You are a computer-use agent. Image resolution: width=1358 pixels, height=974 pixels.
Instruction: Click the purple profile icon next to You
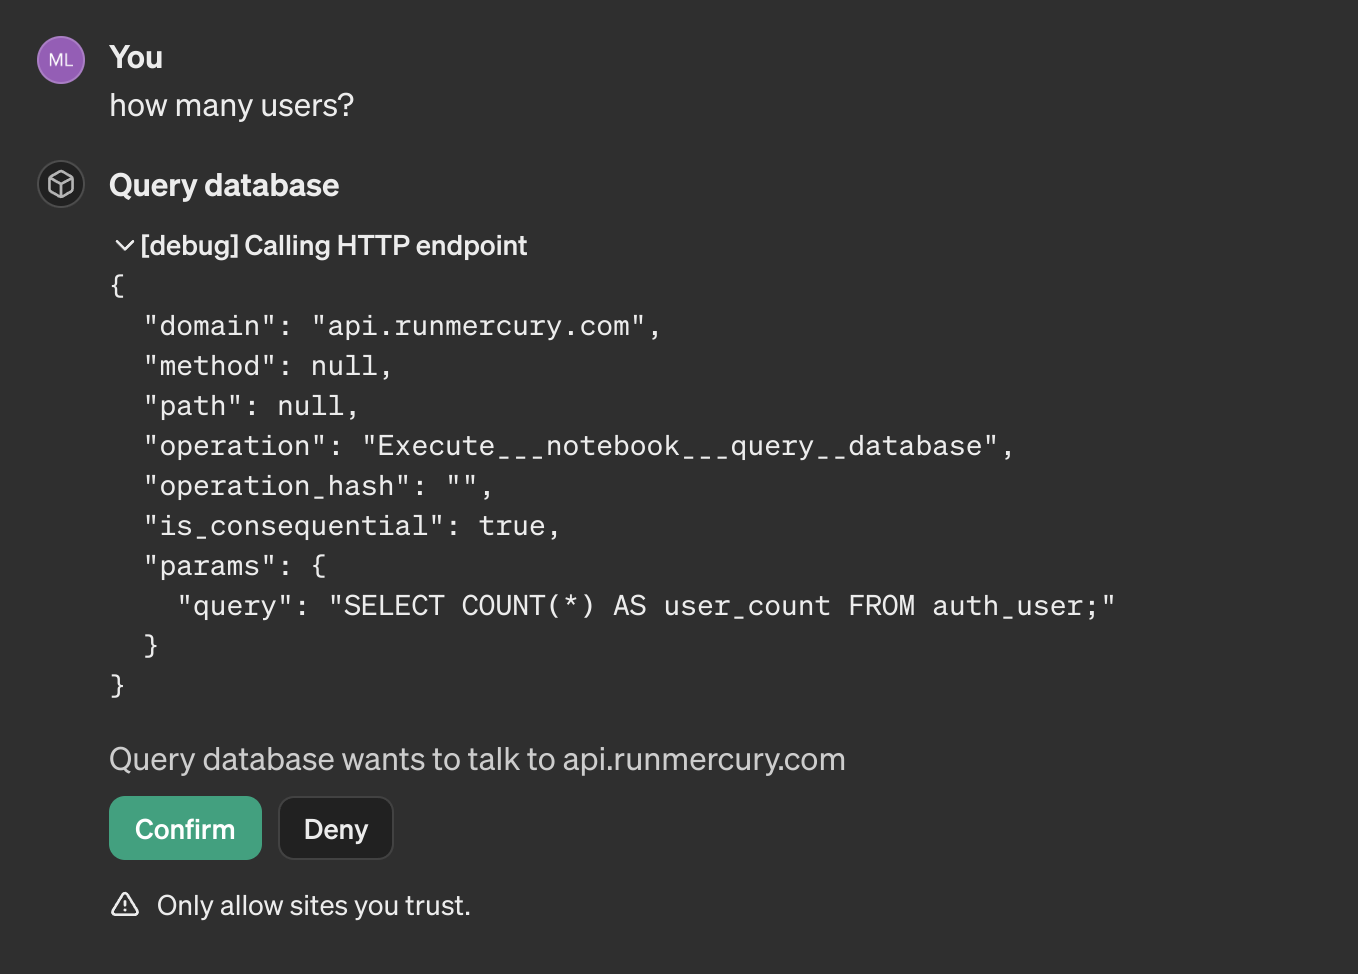(60, 60)
